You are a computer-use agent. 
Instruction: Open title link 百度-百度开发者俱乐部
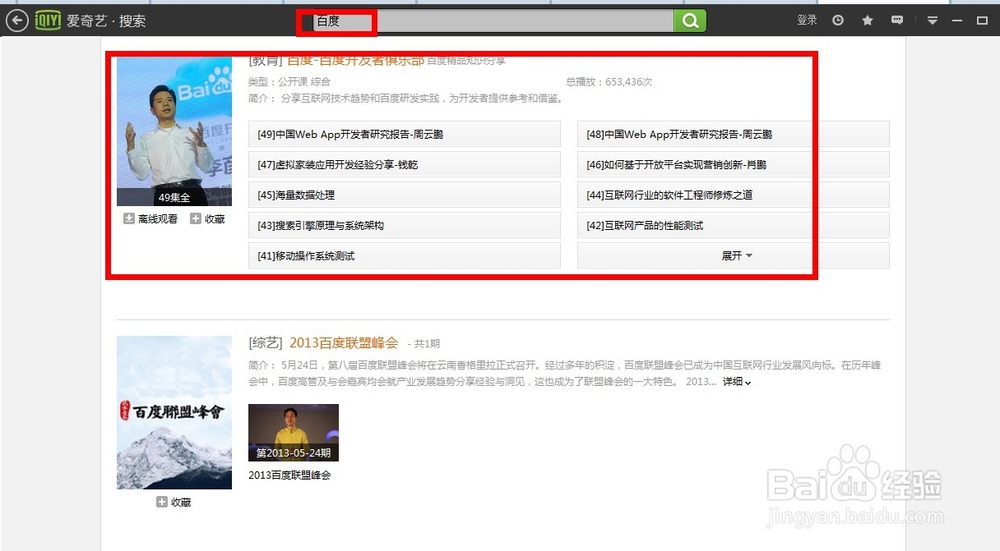tap(355, 61)
